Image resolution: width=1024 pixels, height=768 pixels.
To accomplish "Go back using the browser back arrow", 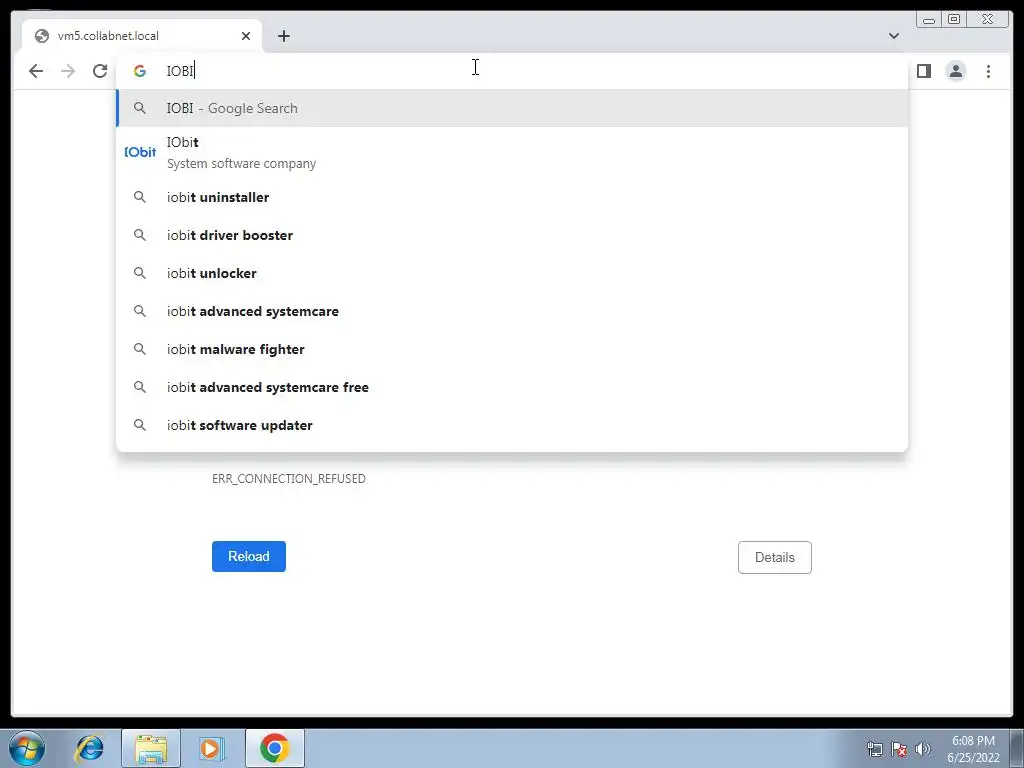I will (36, 71).
